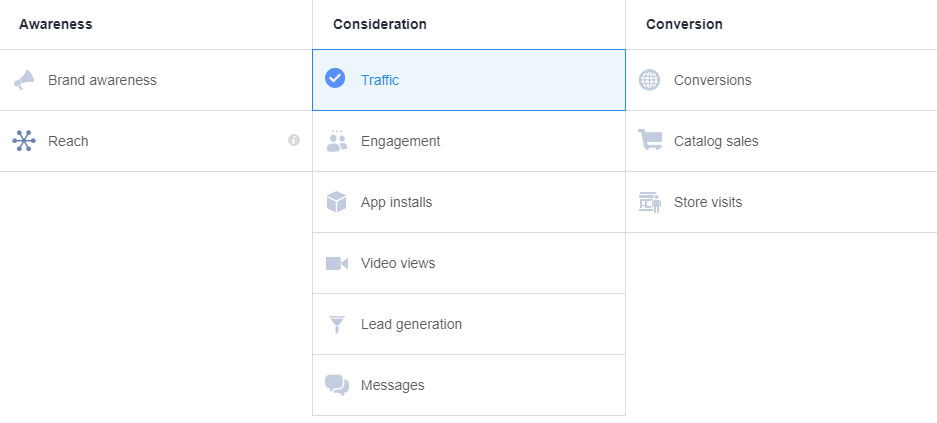
Task: Click the Brand awareness megaphone icon
Action: click(24, 80)
